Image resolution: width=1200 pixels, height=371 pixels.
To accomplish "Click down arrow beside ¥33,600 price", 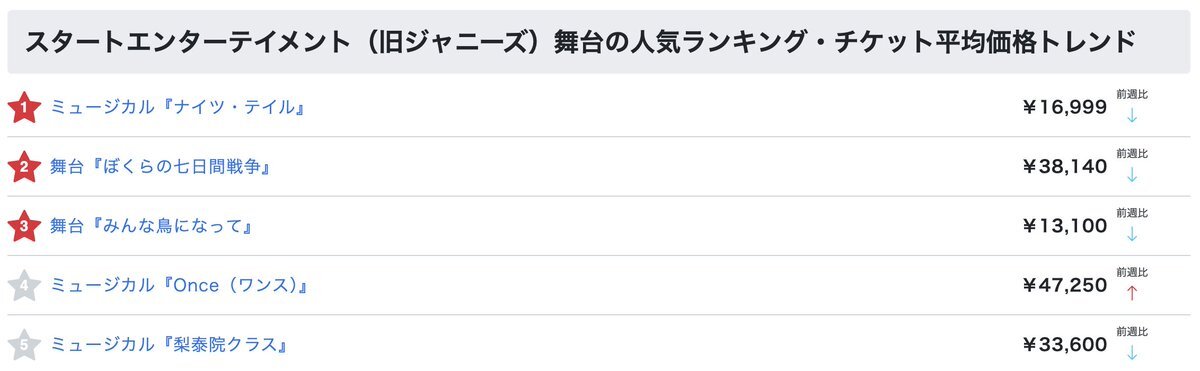I will tap(1132, 353).
